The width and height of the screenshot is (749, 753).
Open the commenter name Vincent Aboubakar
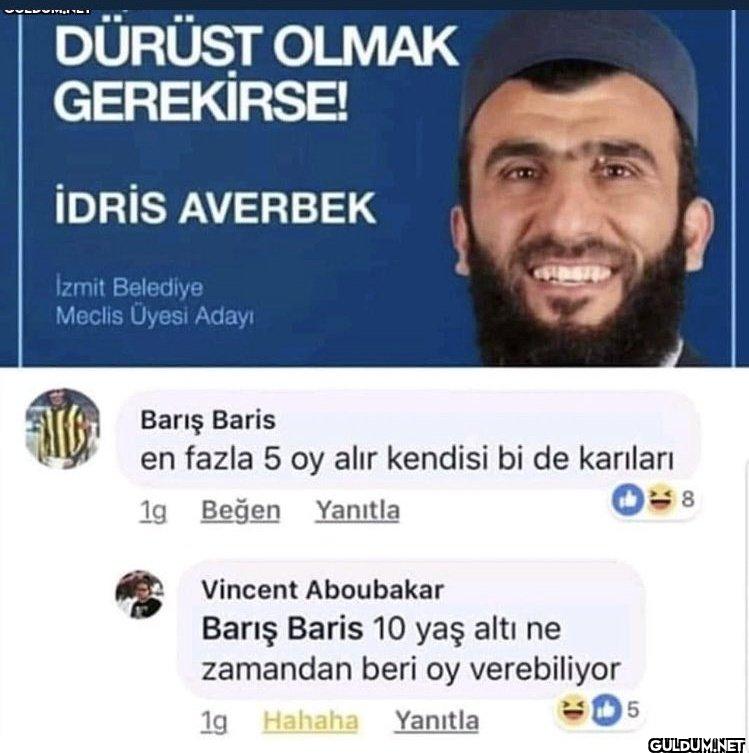322,590
